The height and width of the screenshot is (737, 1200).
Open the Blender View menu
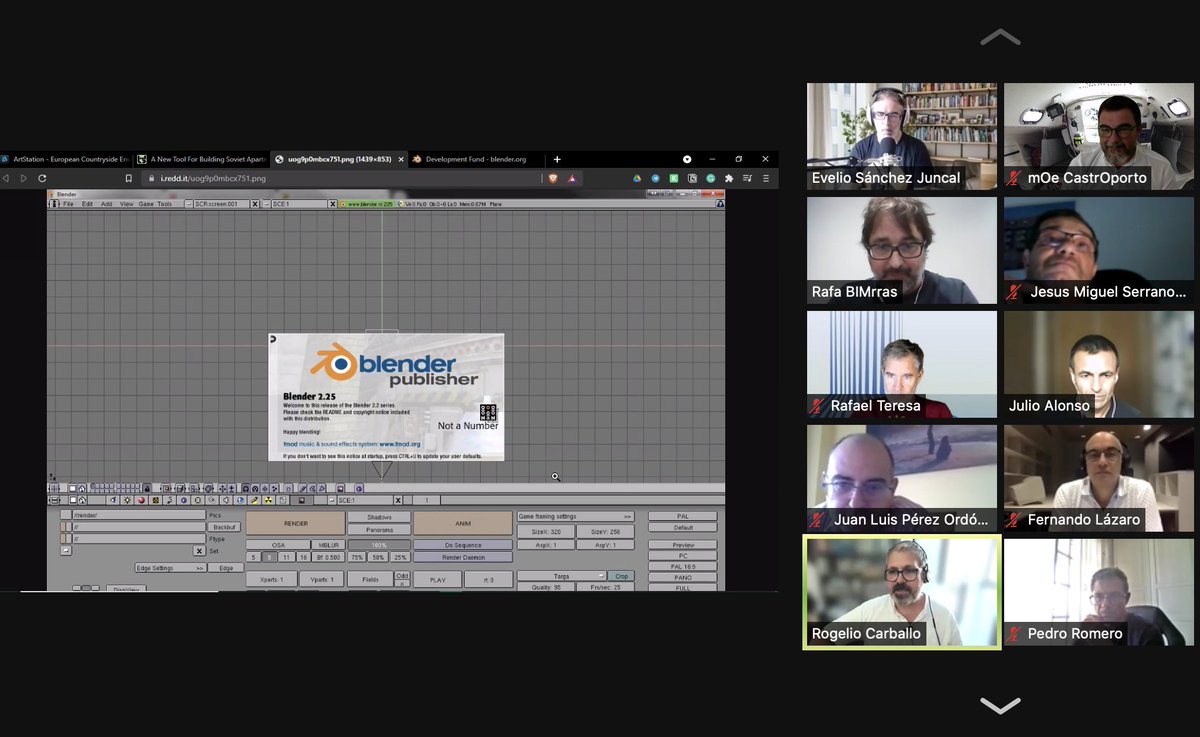(127, 204)
